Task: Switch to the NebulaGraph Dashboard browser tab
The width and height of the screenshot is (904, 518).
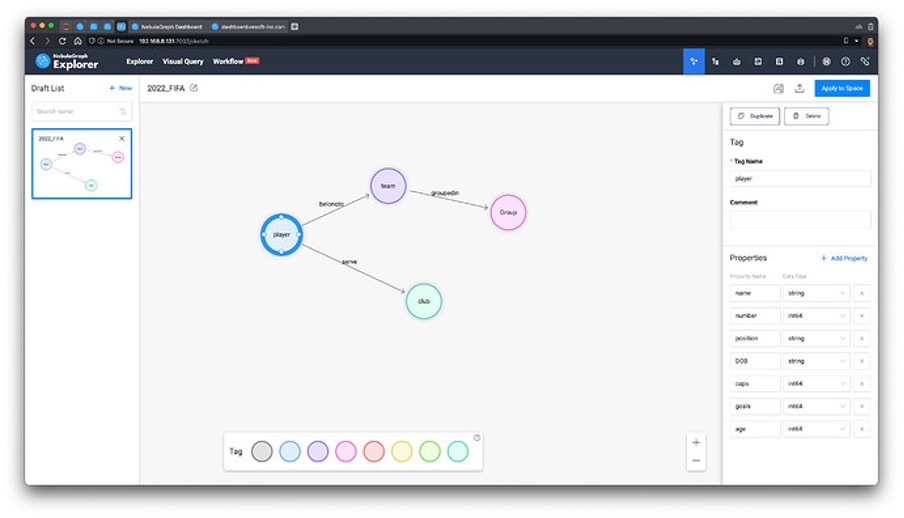Action: [167, 27]
